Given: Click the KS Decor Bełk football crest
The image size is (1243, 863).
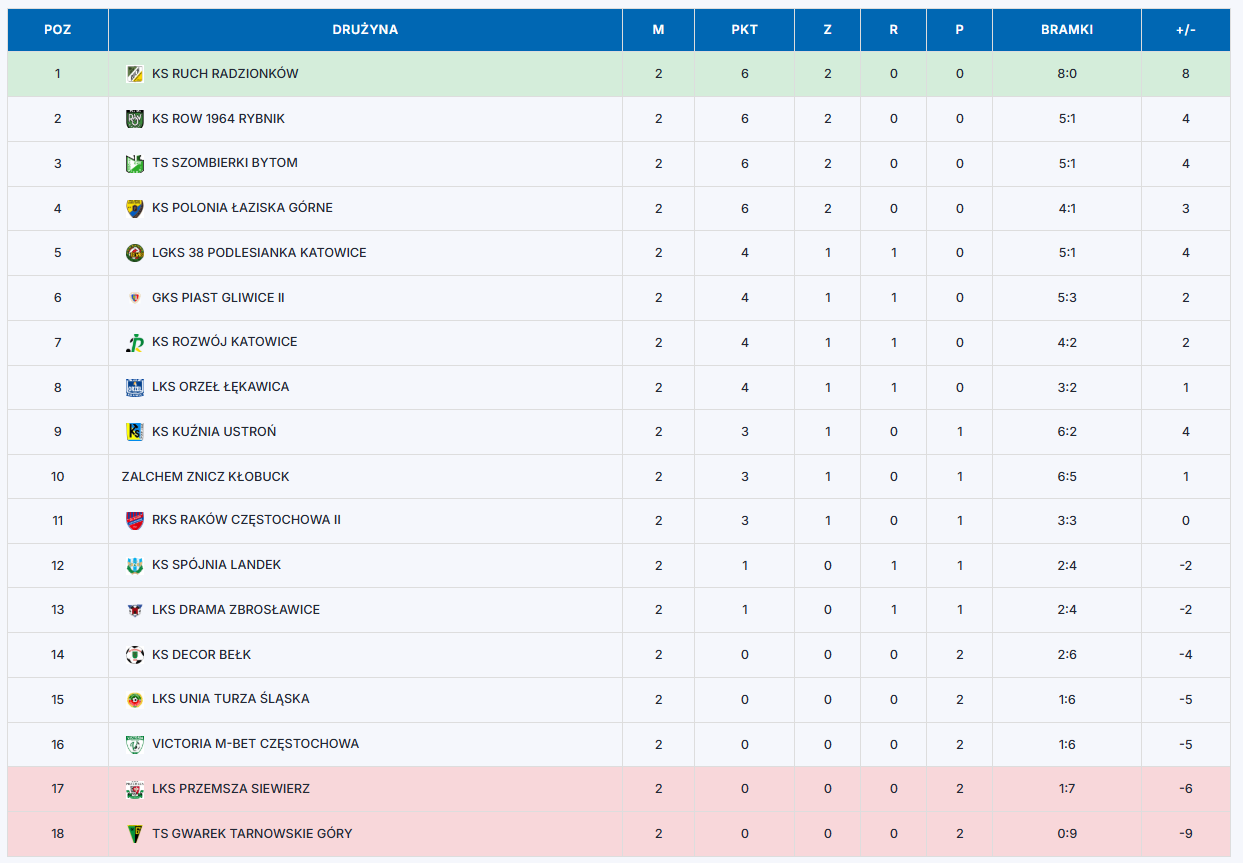Looking at the screenshot, I should coord(135,655).
